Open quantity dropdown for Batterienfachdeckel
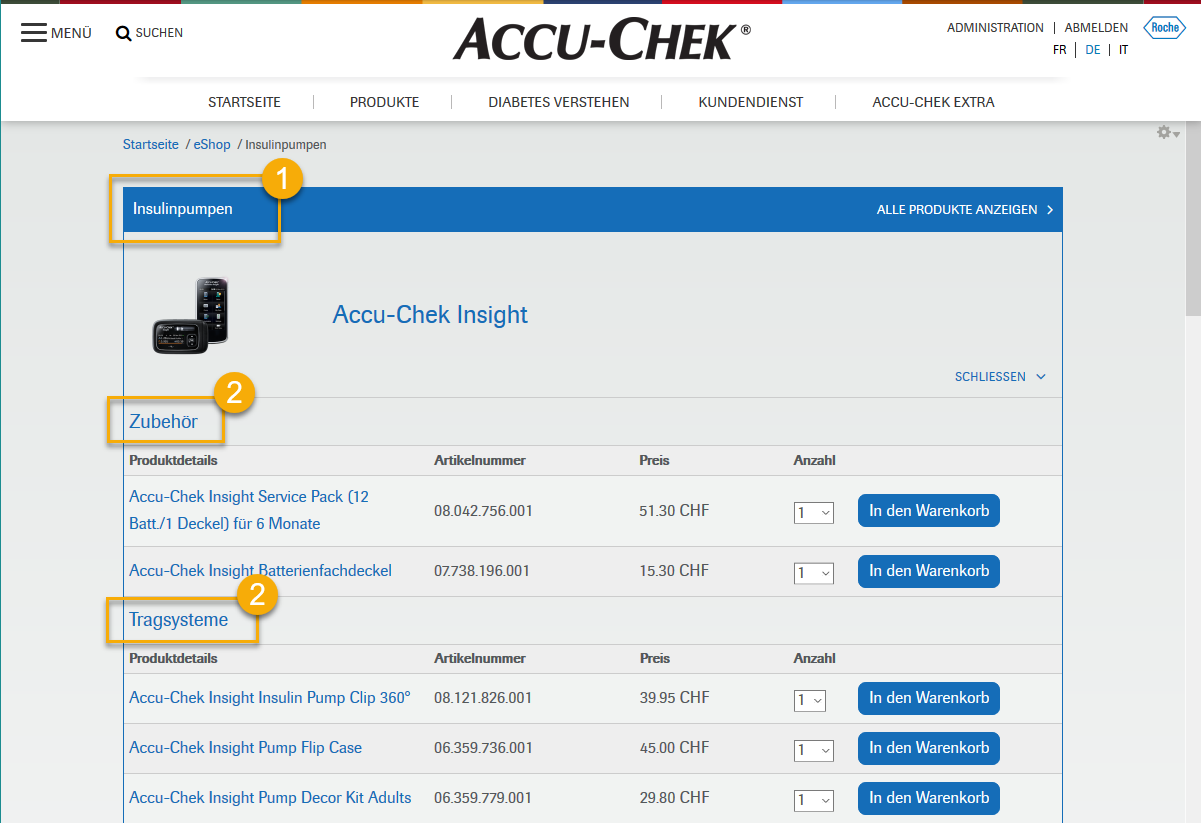 point(813,573)
